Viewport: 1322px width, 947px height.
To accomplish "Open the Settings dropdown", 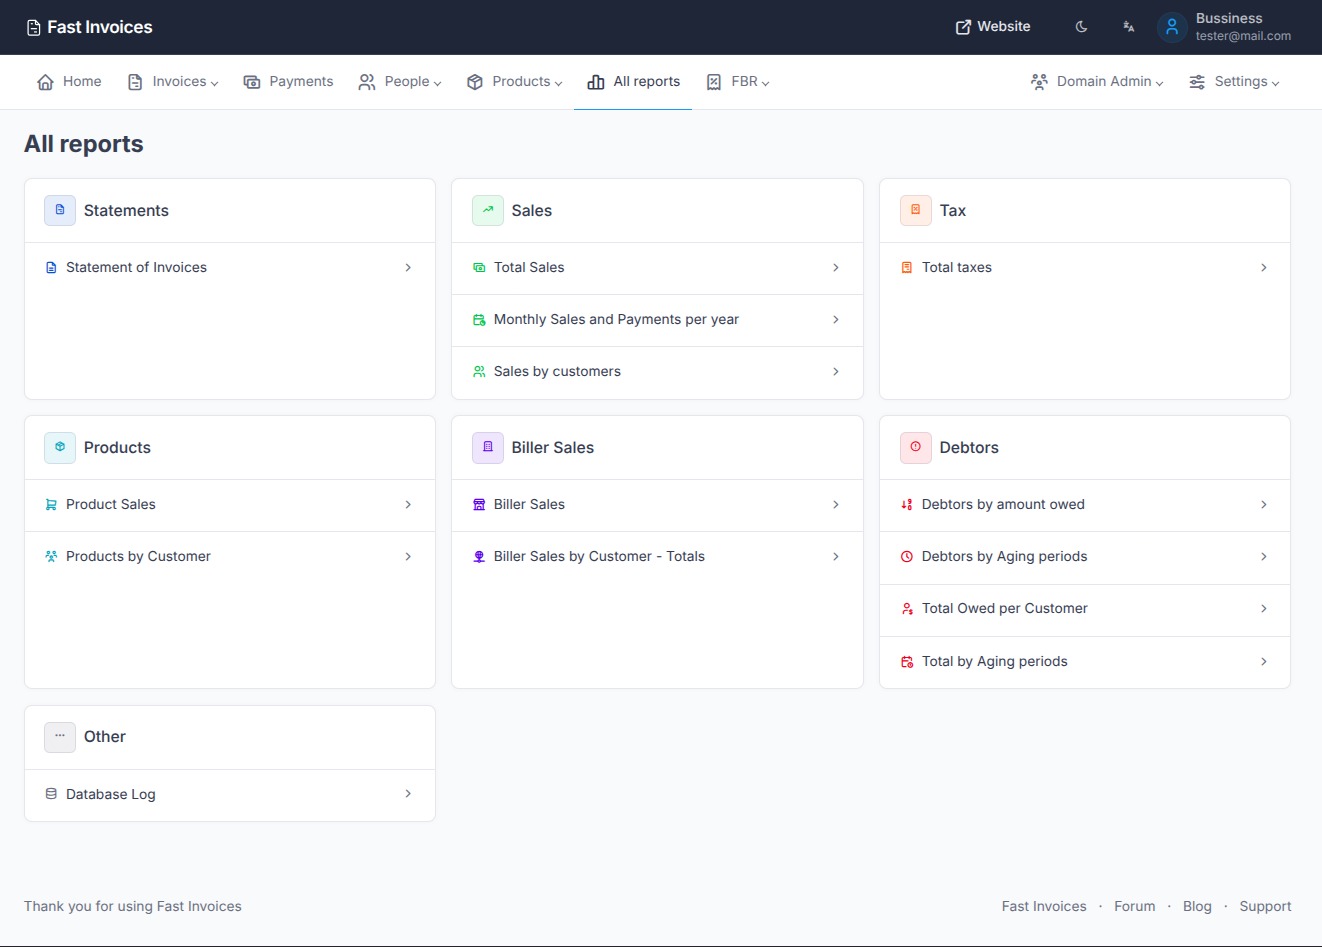I will point(1234,82).
